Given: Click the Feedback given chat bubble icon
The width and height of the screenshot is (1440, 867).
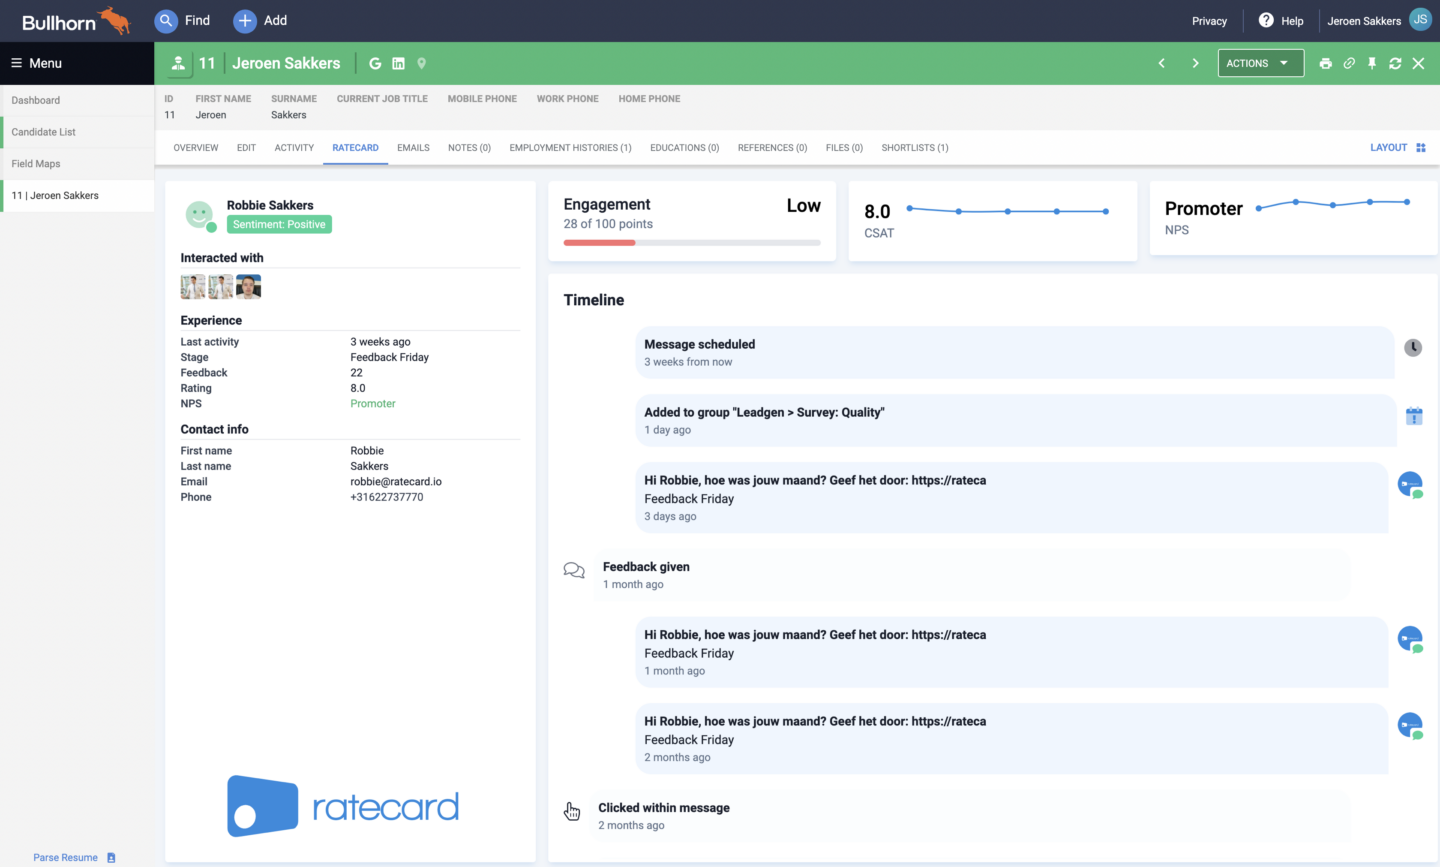Looking at the screenshot, I should [x=574, y=570].
